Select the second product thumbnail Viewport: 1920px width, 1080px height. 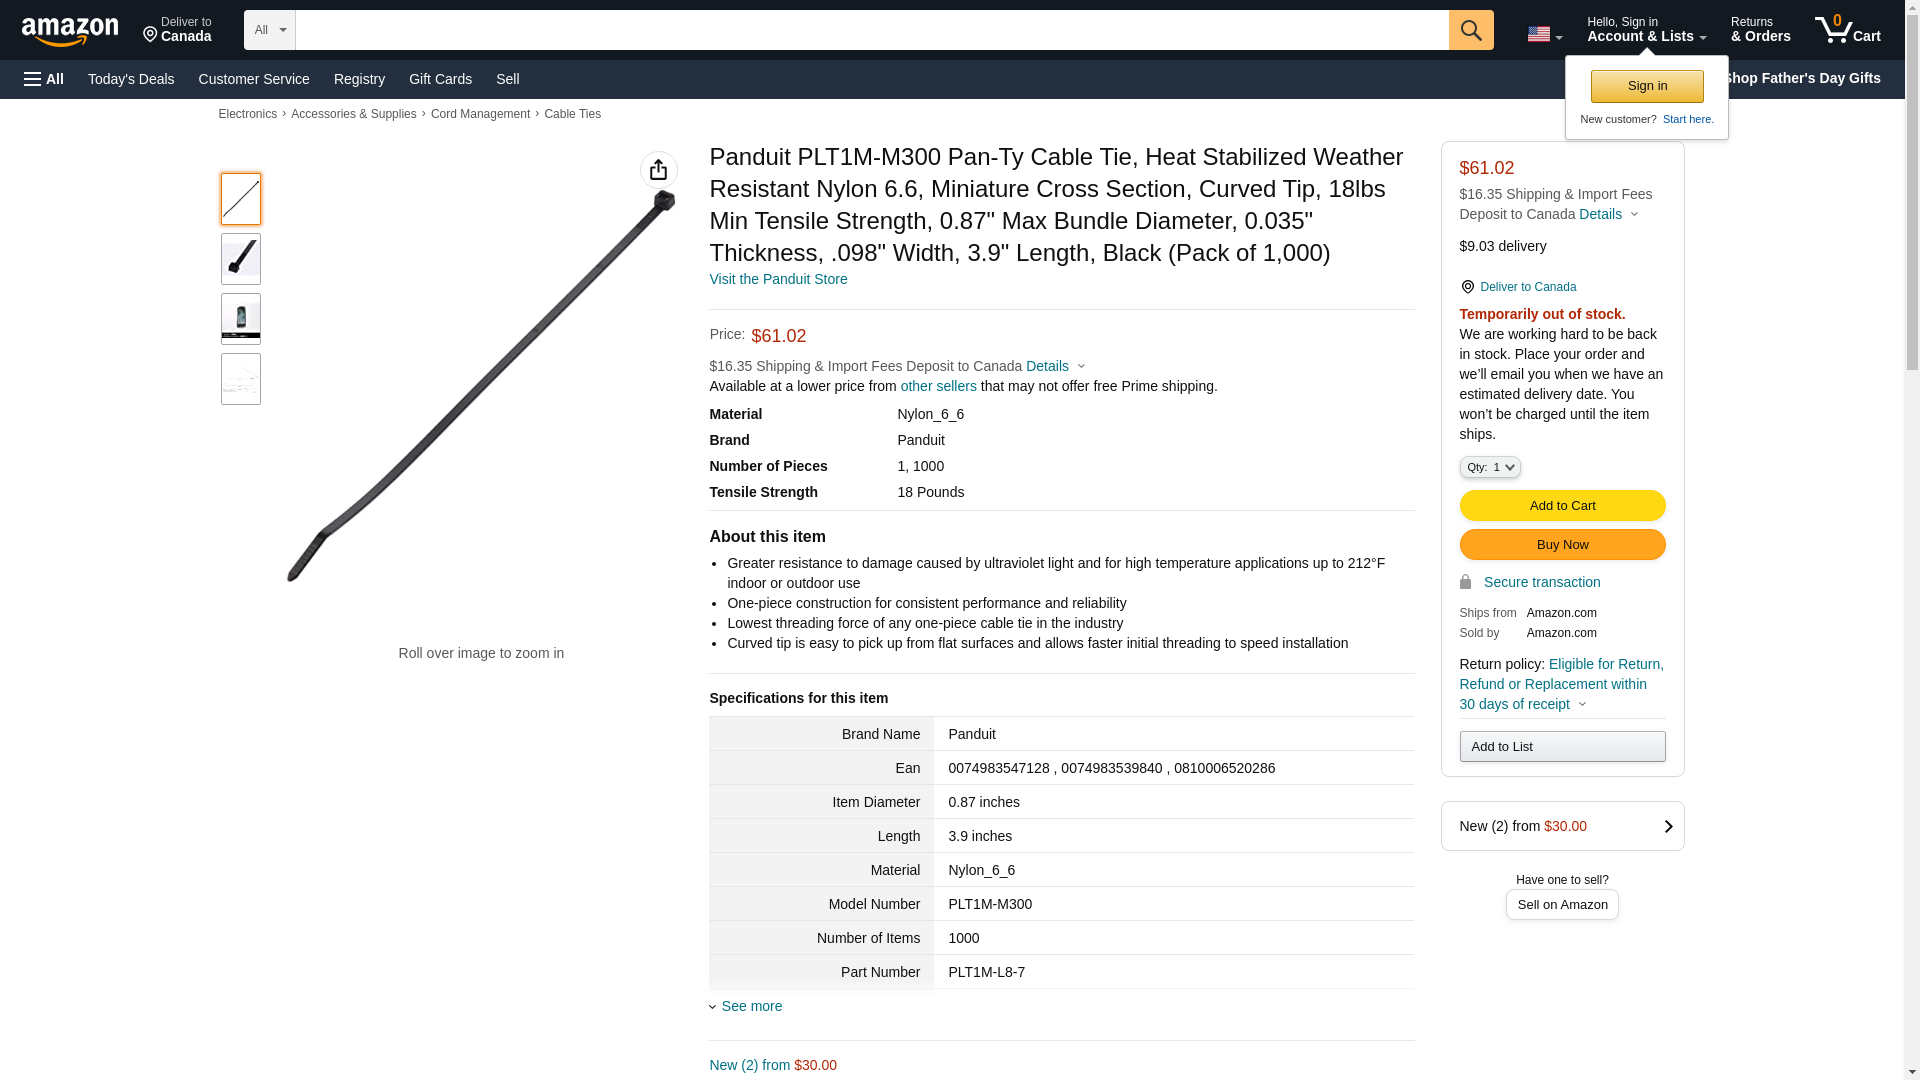click(x=240, y=259)
